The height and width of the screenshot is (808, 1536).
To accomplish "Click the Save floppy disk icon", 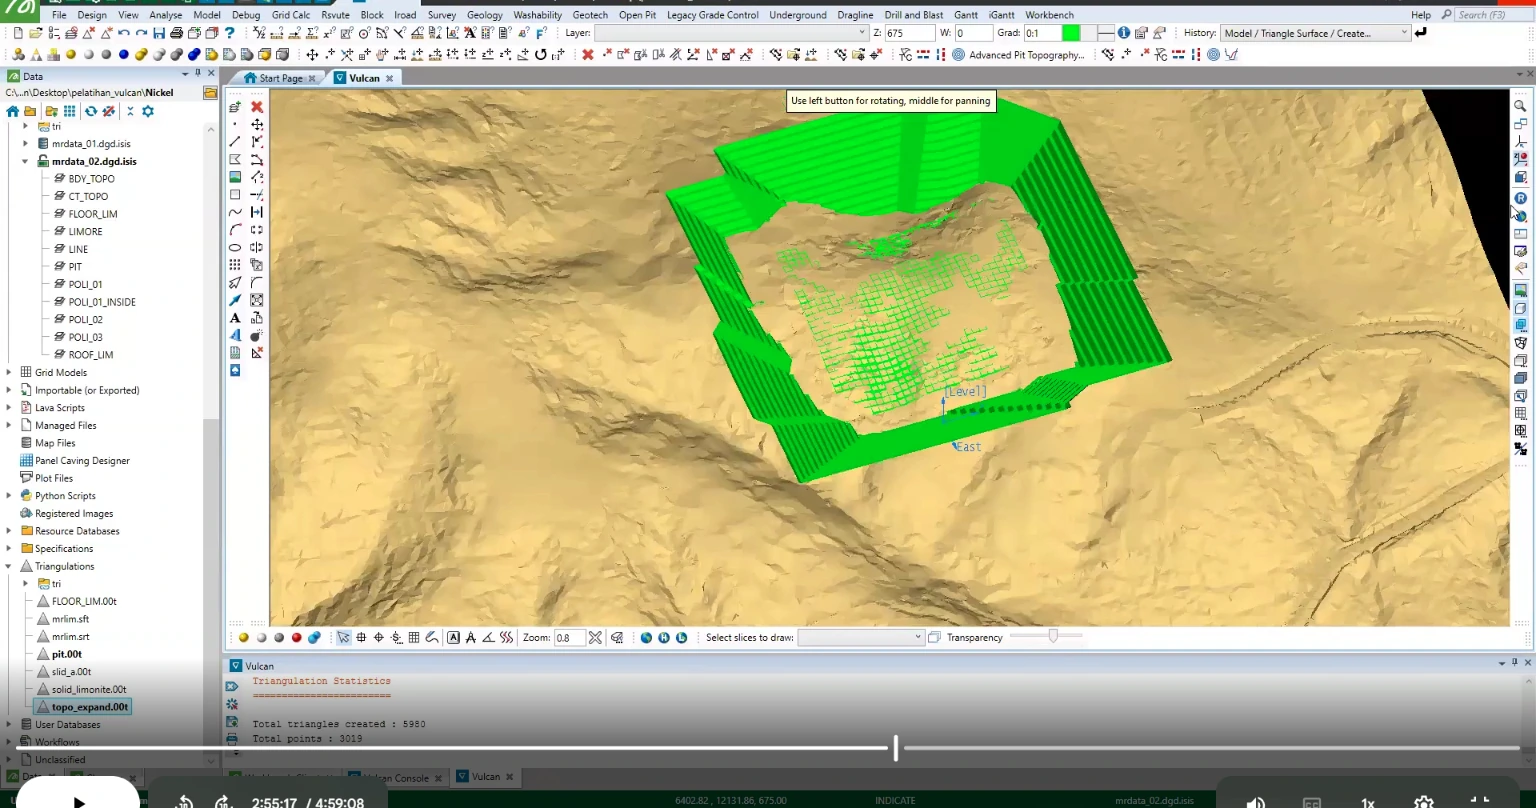I will click(159, 33).
